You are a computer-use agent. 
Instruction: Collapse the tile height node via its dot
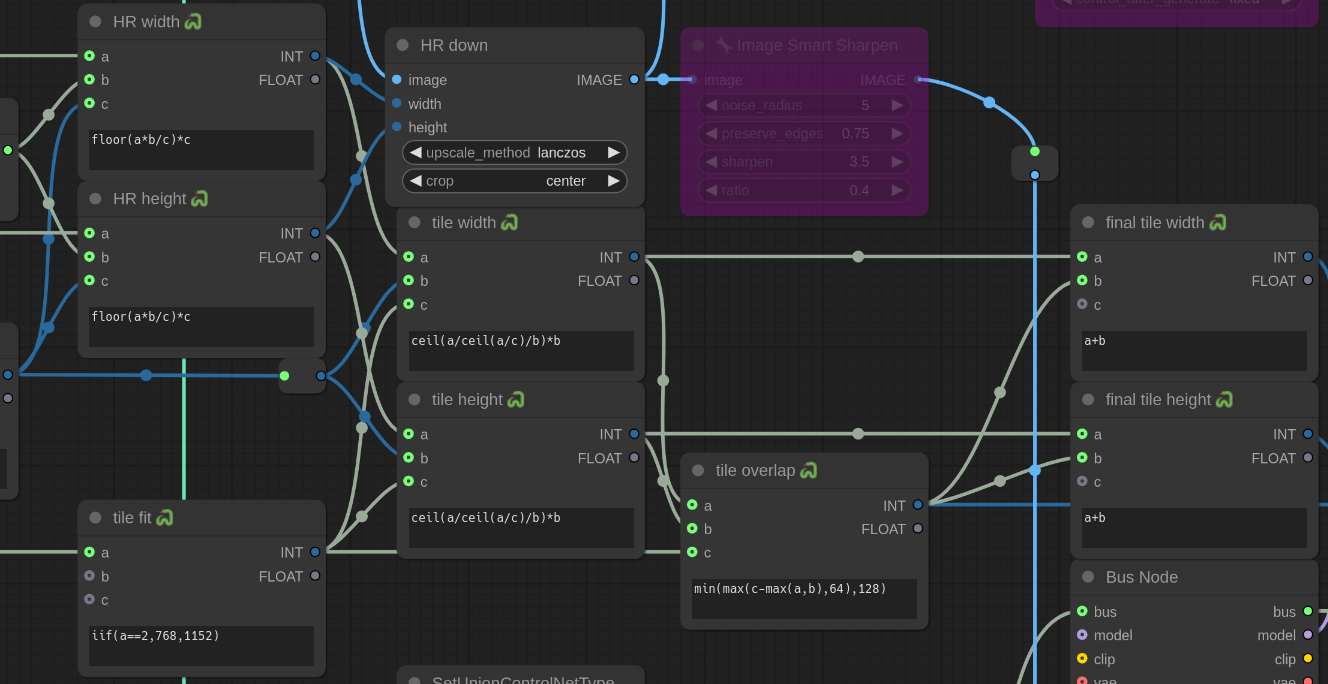pyautogui.click(x=414, y=400)
